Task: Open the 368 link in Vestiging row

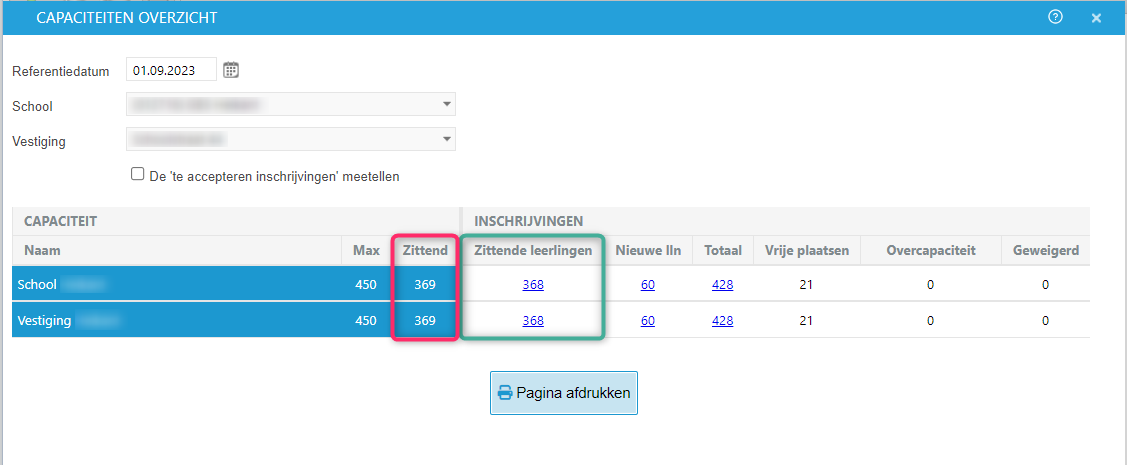Action: 533,321
